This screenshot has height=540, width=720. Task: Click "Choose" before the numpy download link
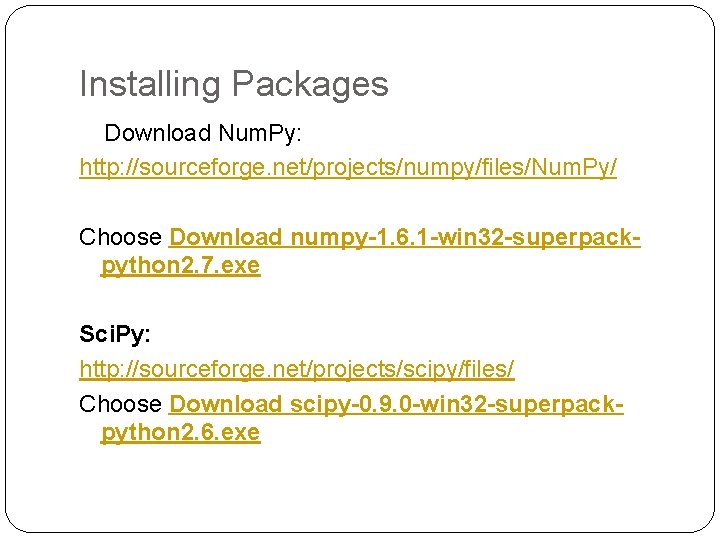point(120,238)
